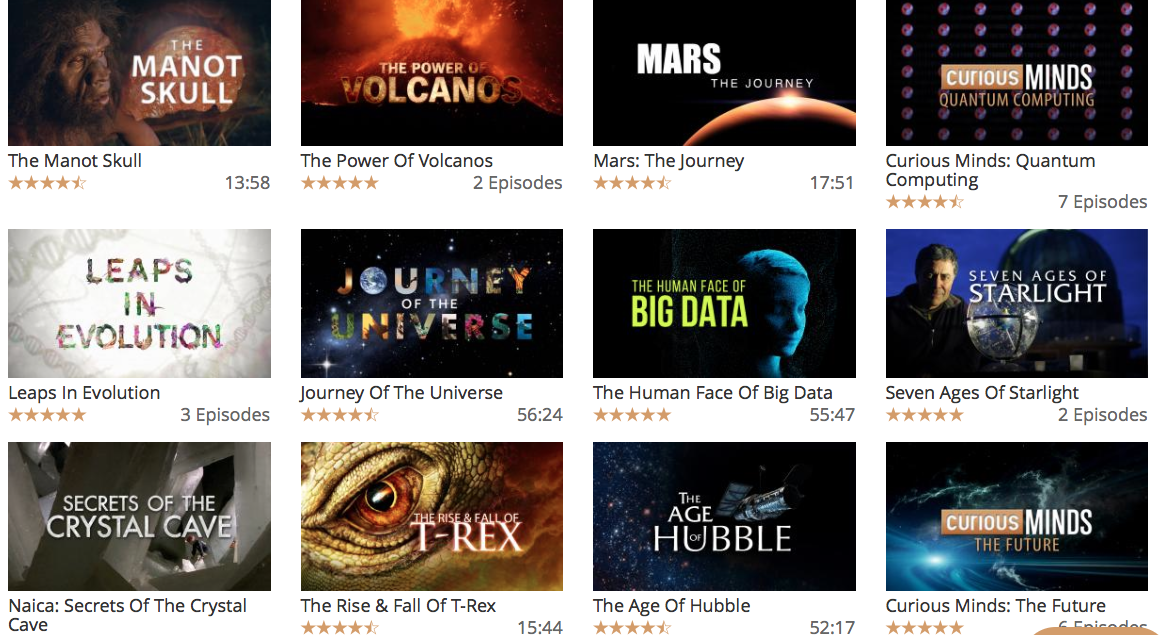The width and height of the screenshot is (1159, 635).
Task: Click 'Naica: Secrets Of The Crystal Cave' title
Action: (127, 615)
